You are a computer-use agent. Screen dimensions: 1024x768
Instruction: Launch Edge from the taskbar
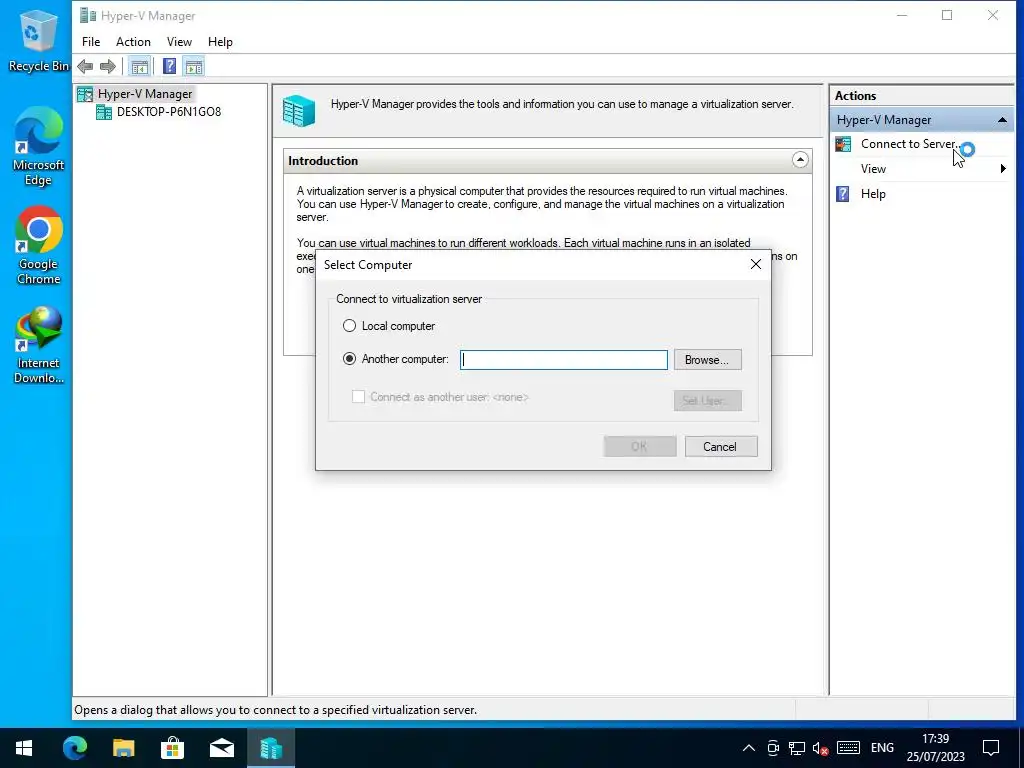(x=74, y=748)
